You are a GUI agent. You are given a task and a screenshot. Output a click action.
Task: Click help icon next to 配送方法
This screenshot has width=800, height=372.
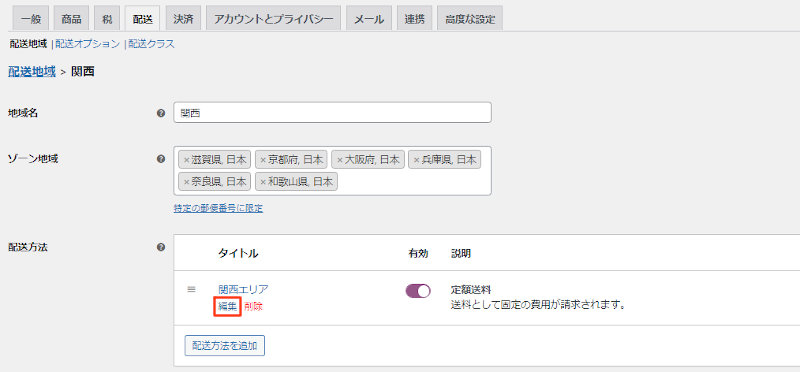161,247
